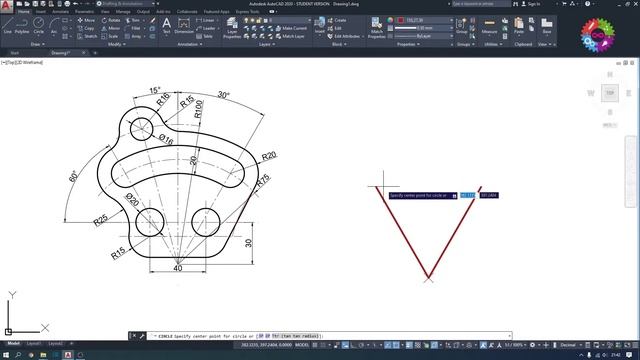This screenshot has height=360, width=640.
Task: Switch to the Manage ribbon tab
Action: pos(123,12)
